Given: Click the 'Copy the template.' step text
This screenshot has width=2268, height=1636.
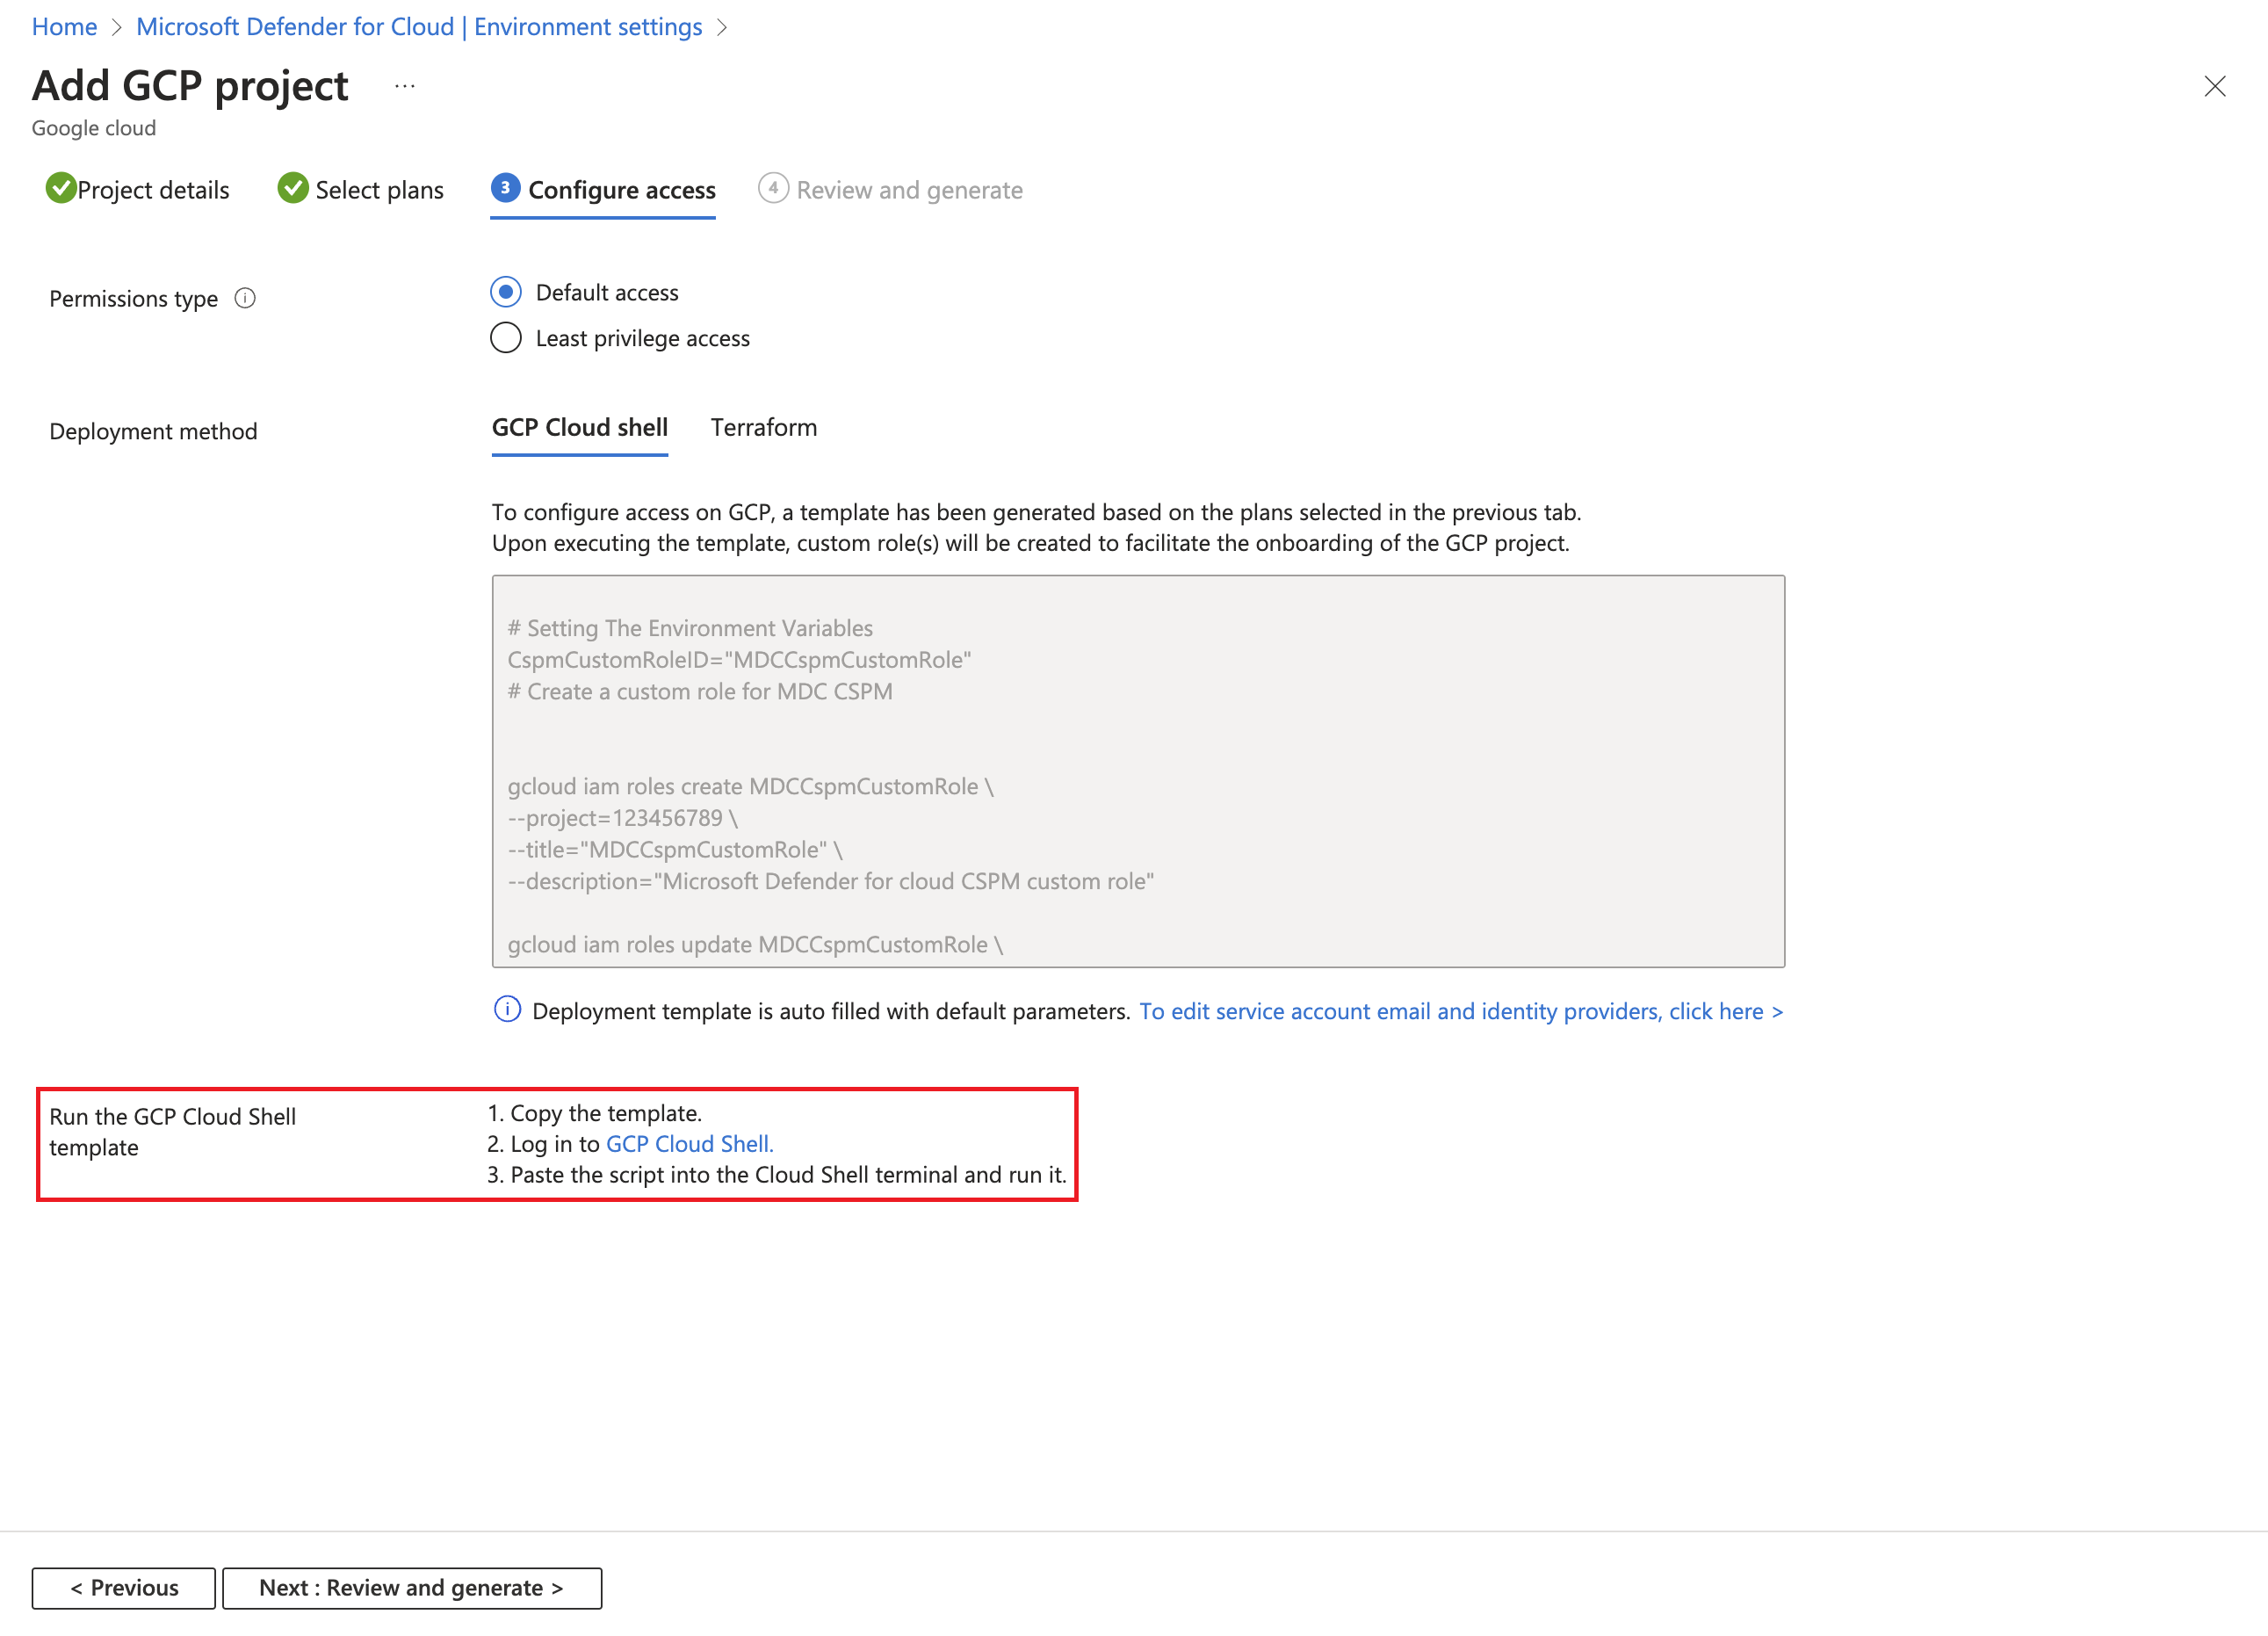Looking at the screenshot, I should 606,1113.
